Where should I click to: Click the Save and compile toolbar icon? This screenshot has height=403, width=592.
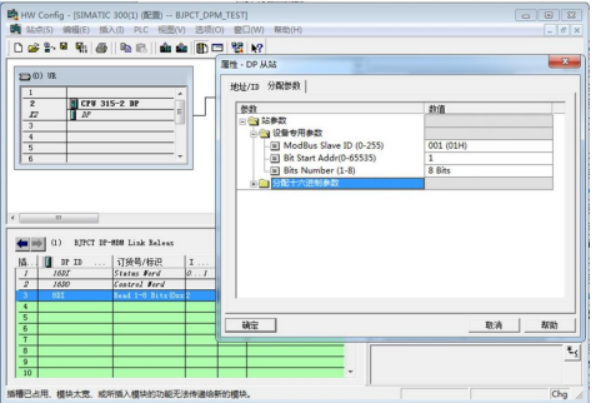81,48
